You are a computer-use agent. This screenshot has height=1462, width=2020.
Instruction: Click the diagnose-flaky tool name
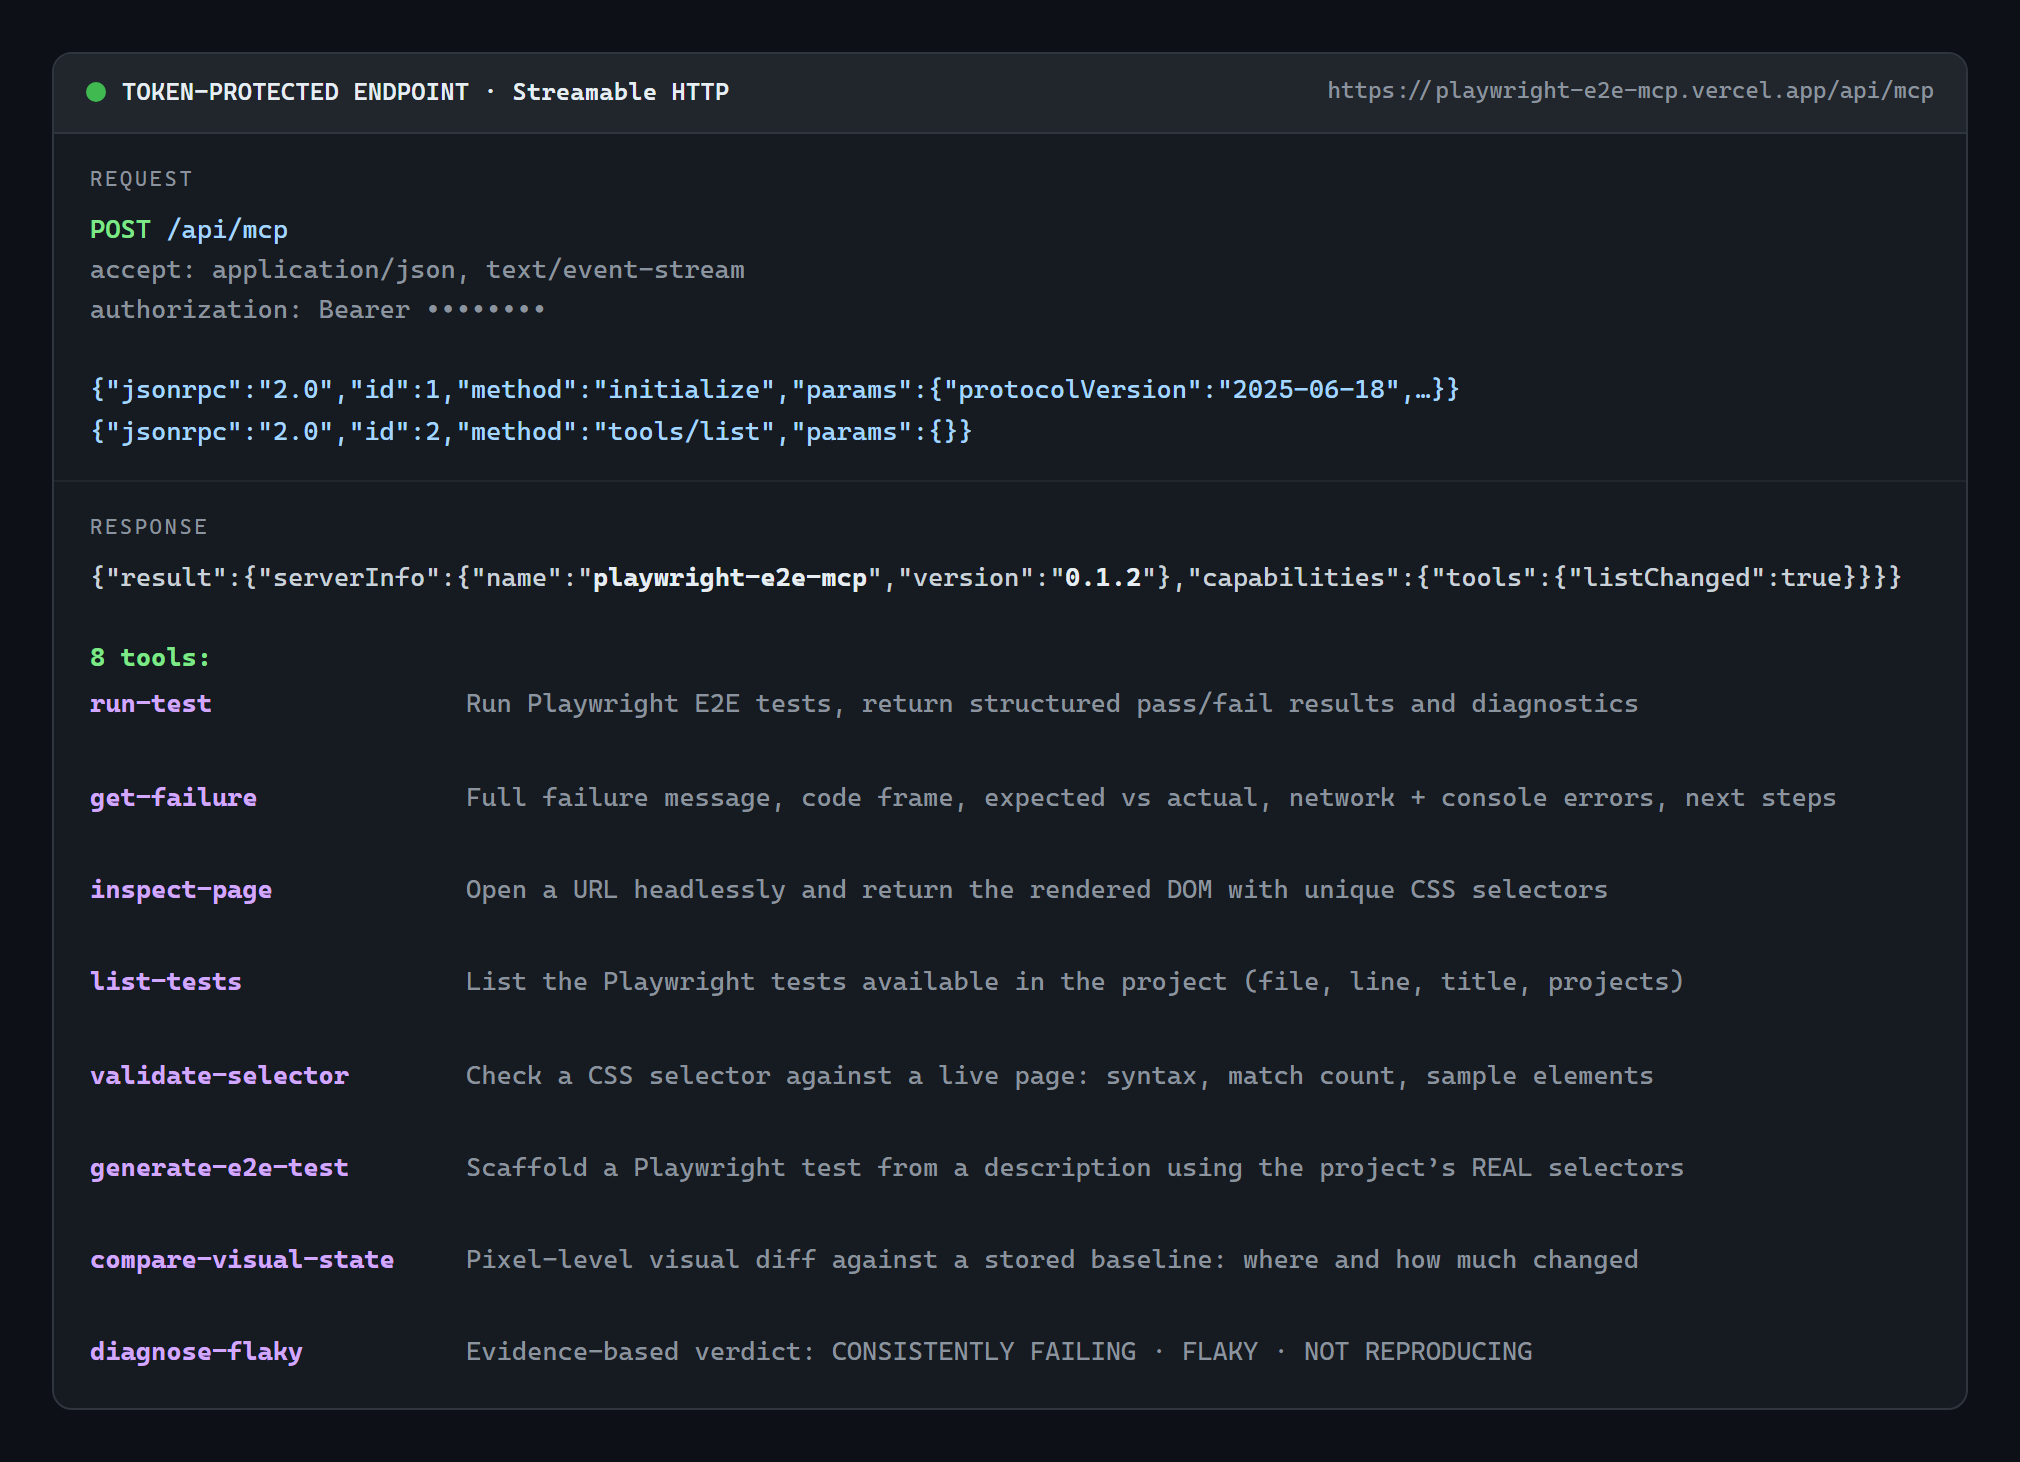coord(196,1352)
